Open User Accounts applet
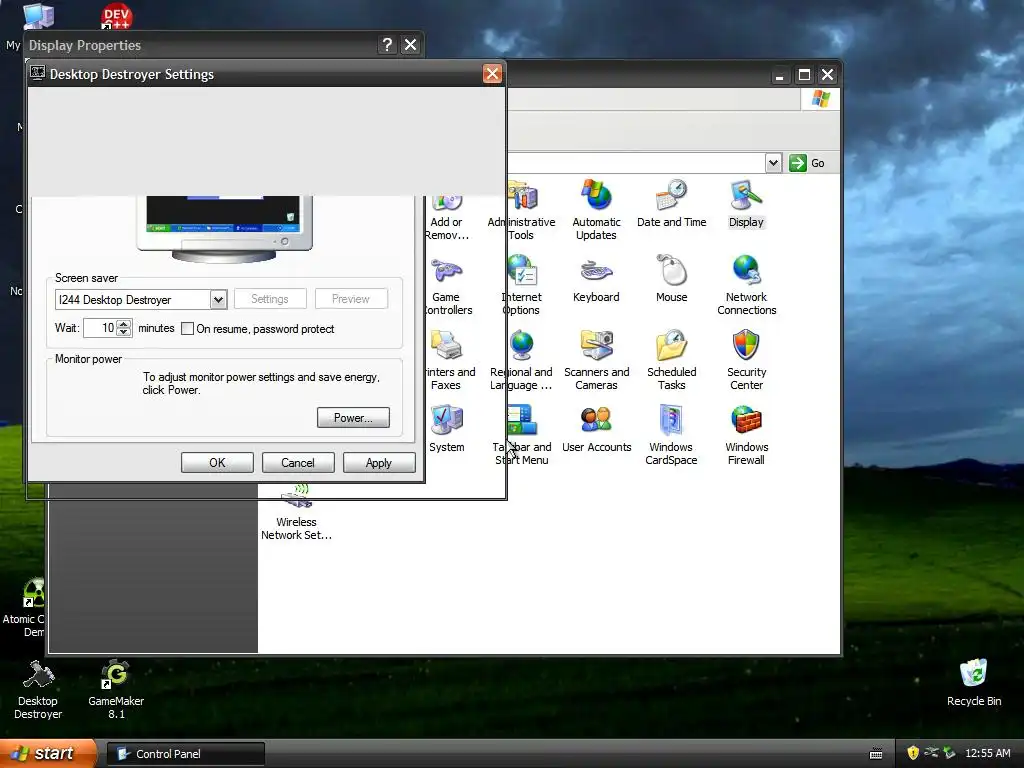 (x=596, y=429)
